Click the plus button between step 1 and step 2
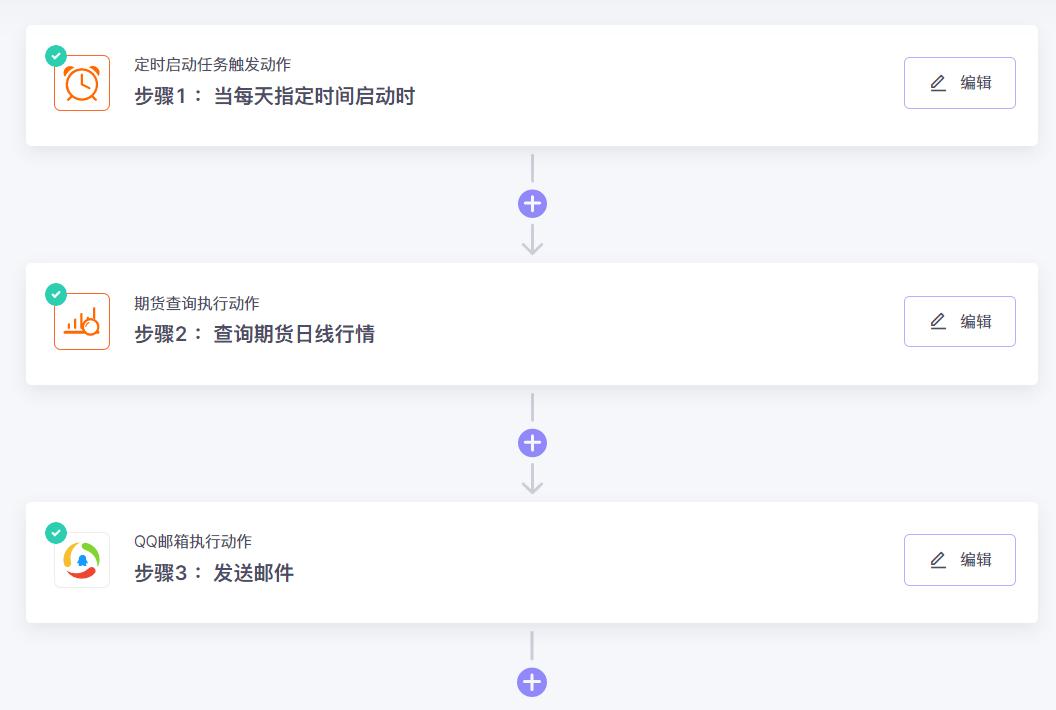Image resolution: width=1056 pixels, height=710 pixels. pos(532,203)
